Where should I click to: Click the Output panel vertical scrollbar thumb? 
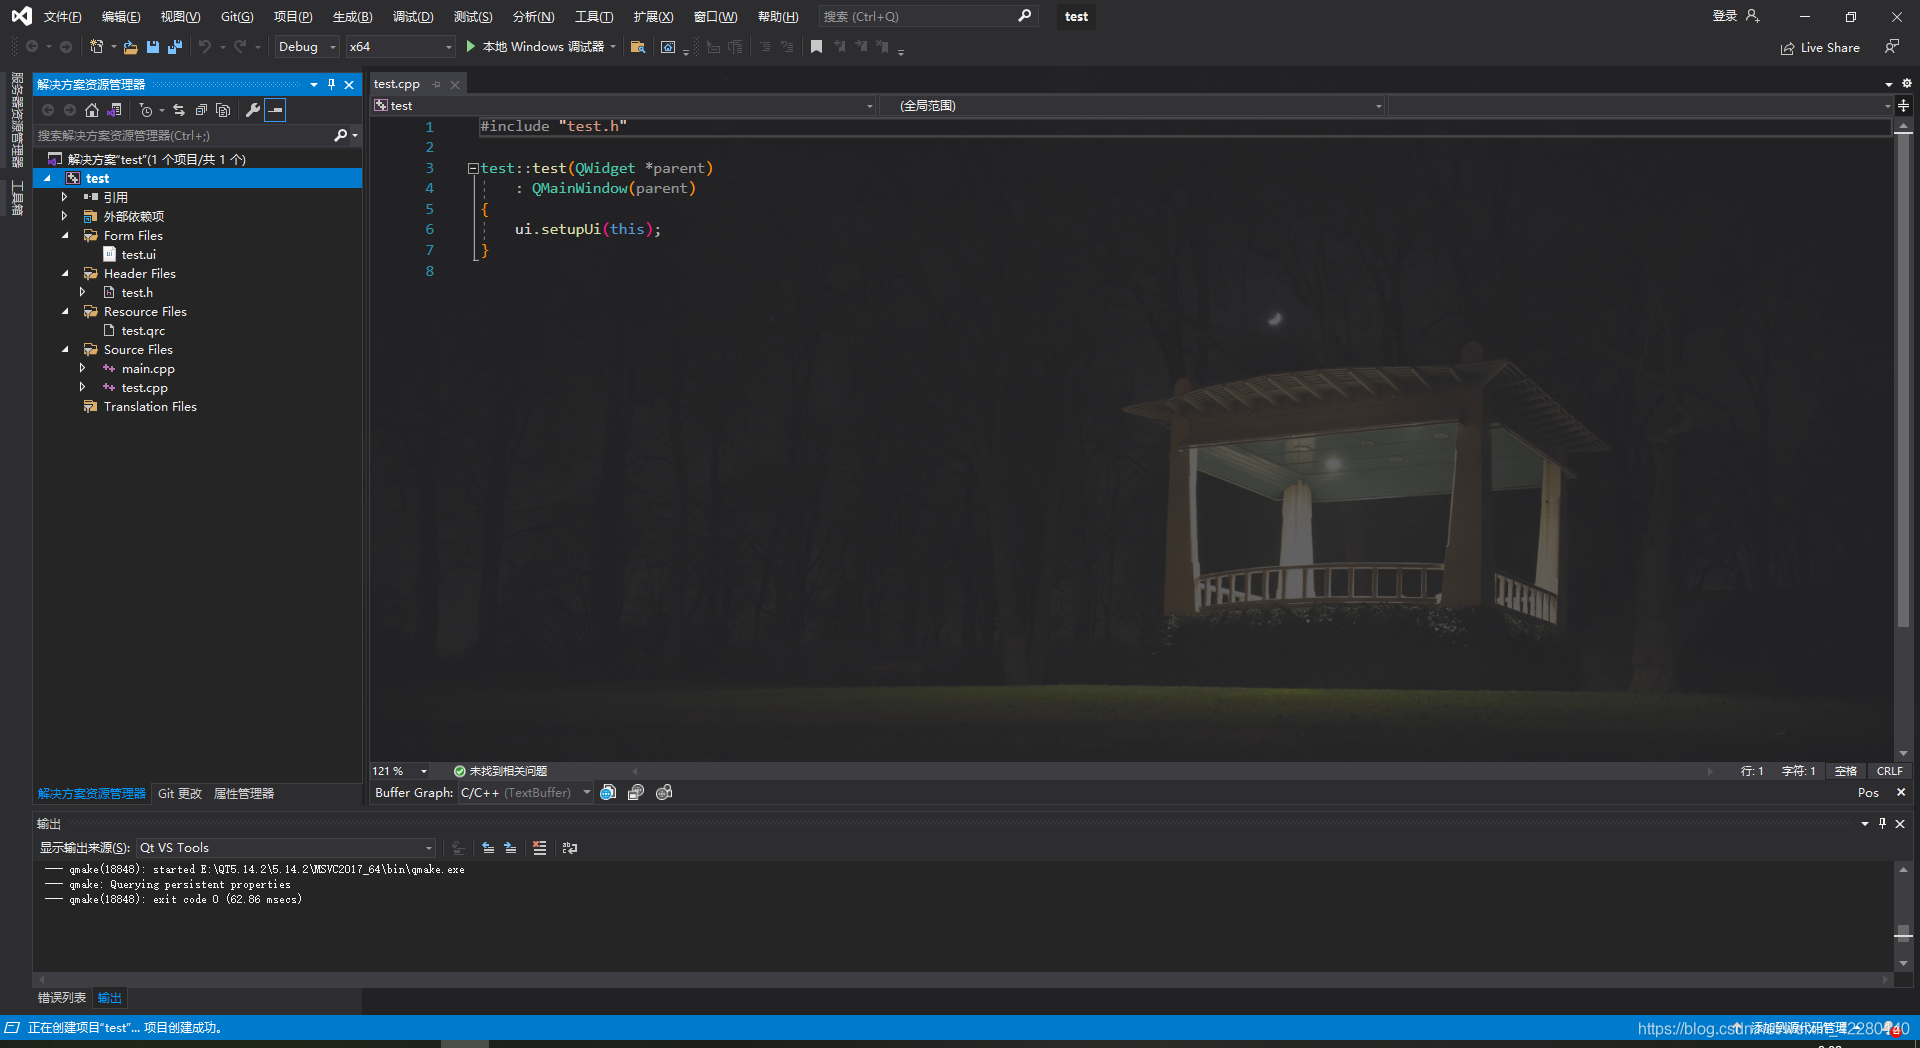tap(1903, 932)
